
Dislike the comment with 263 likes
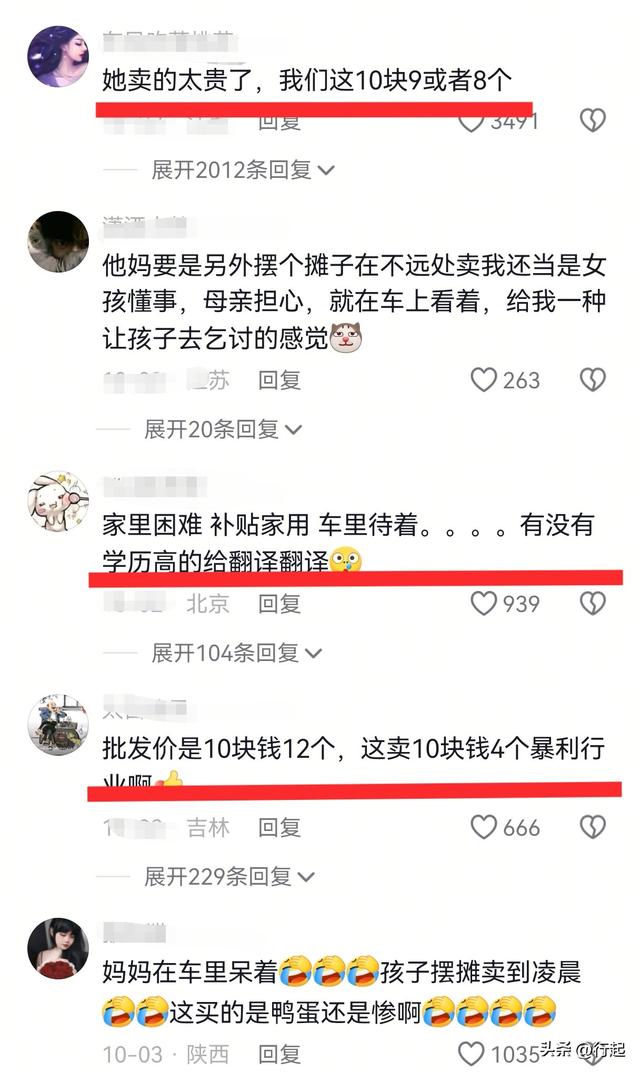pyautogui.click(x=593, y=379)
